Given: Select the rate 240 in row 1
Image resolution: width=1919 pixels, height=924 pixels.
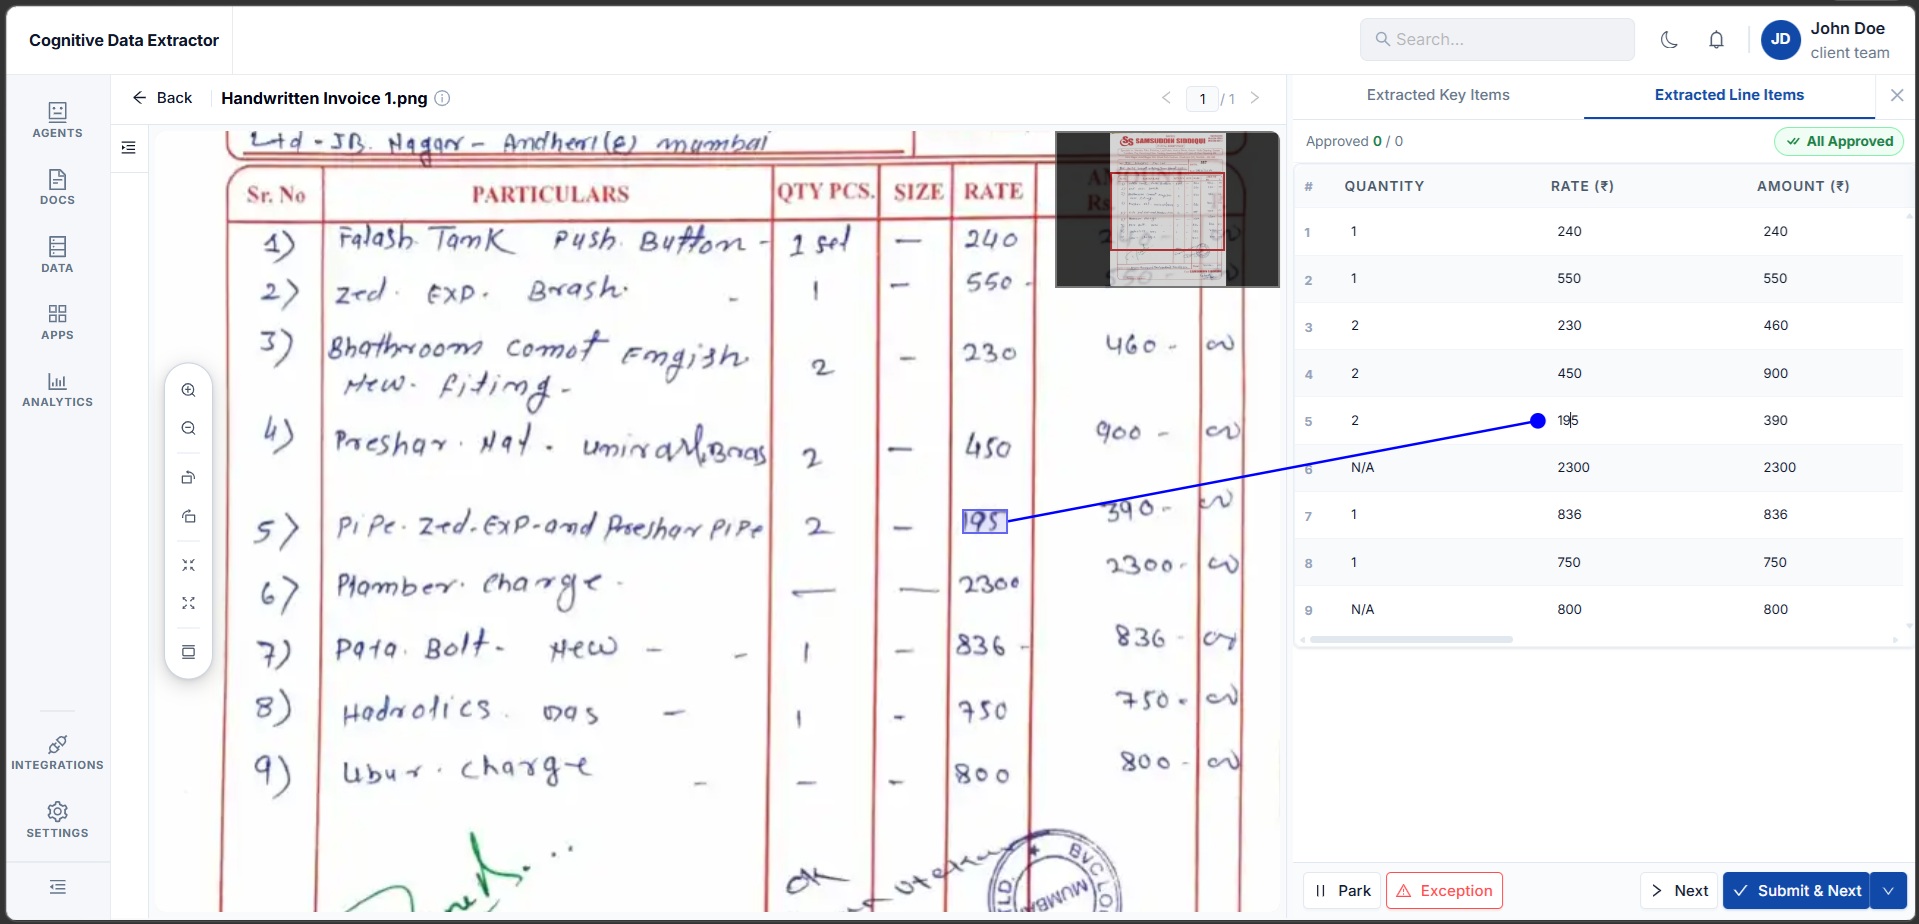Looking at the screenshot, I should (1569, 231).
